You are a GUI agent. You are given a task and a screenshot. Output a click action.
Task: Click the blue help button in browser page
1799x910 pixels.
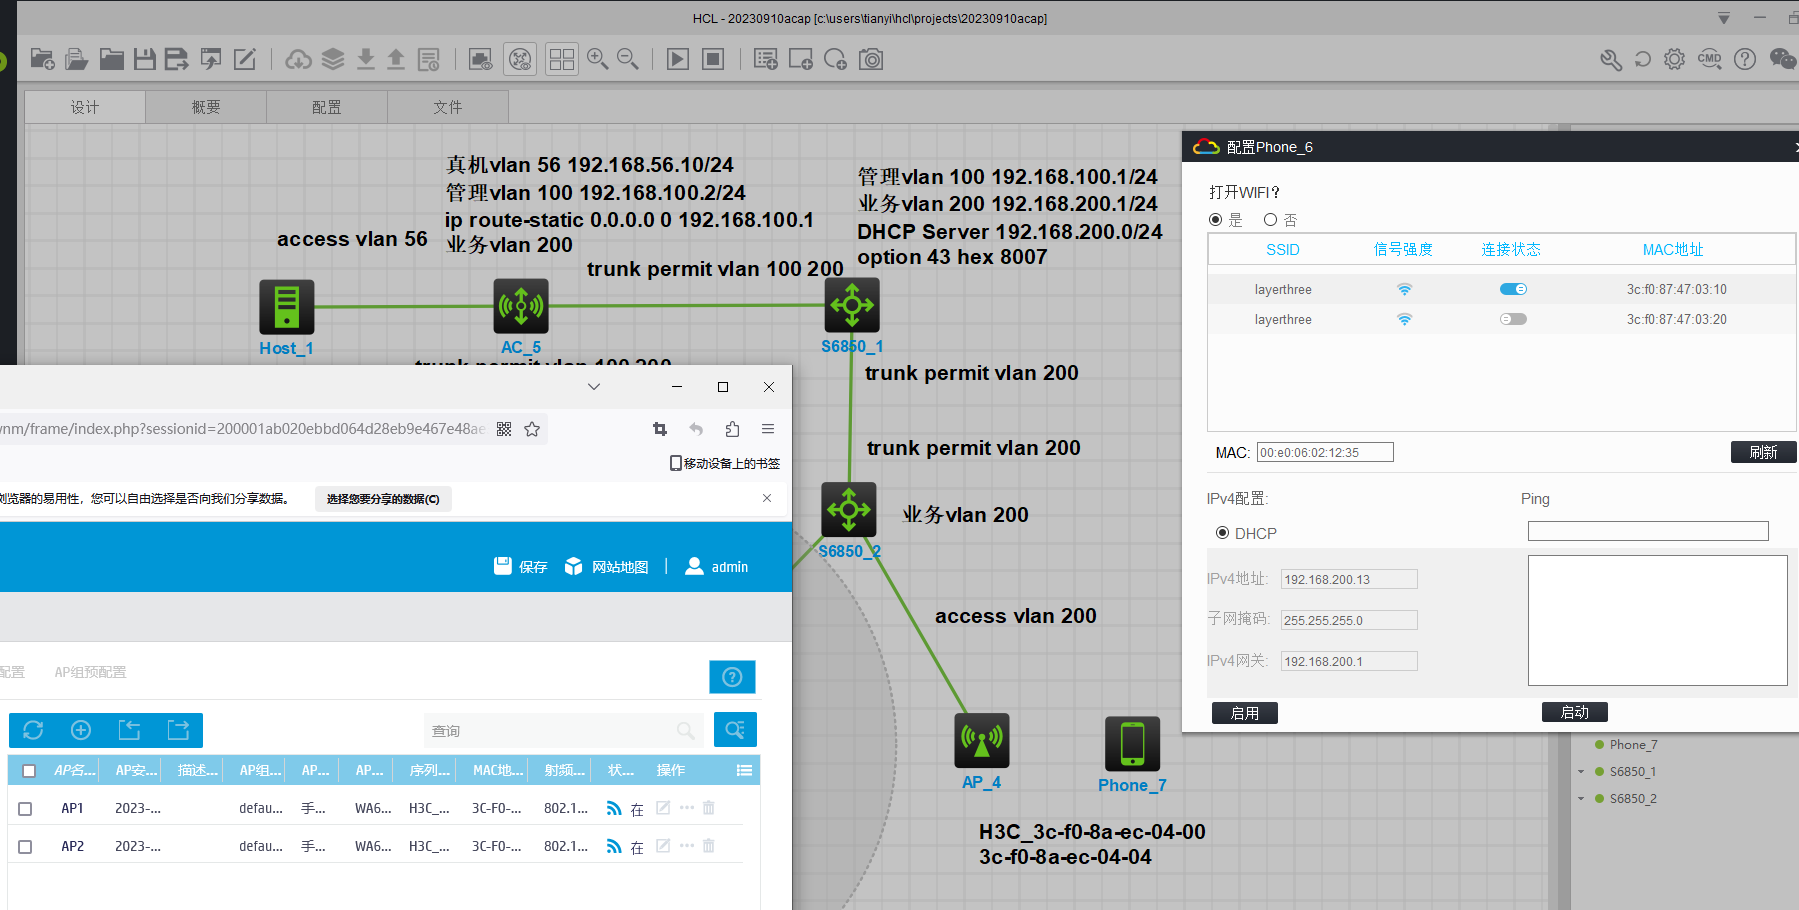point(732,677)
